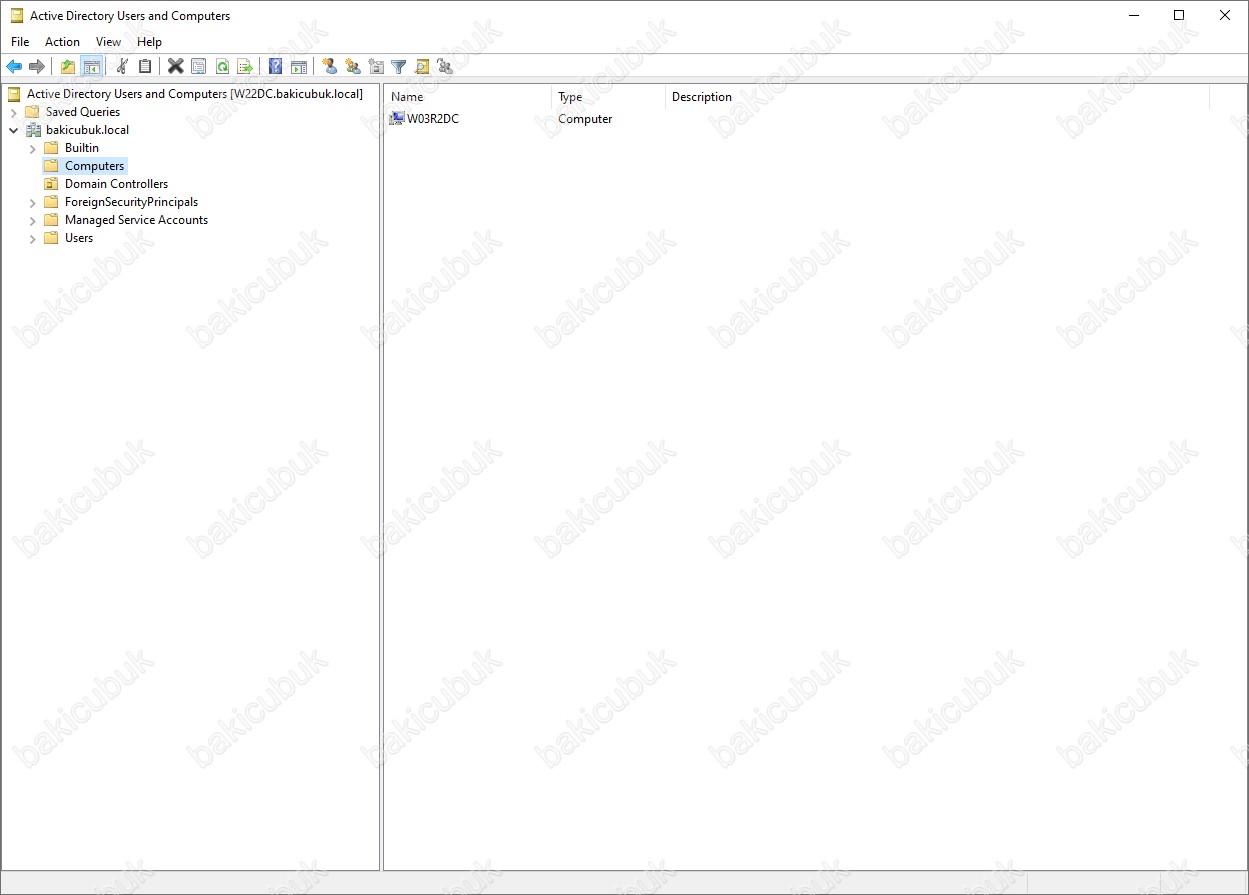Image resolution: width=1249 pixels, height=895 pixels.
Task: Click the Saved Queries folder icon
Action: [32, 112]
